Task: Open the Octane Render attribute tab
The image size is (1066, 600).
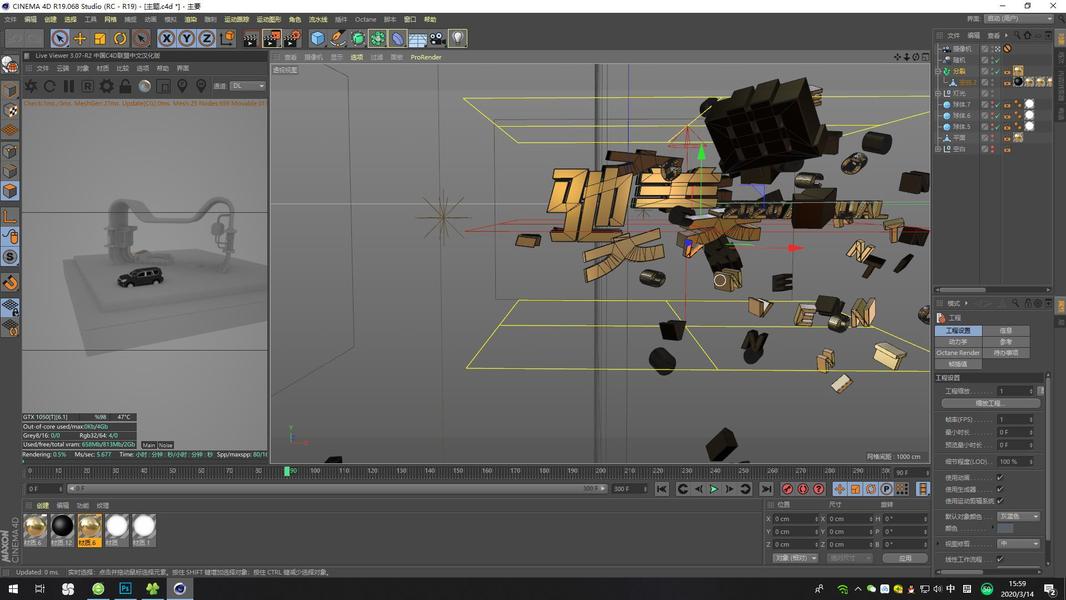Action: 958,353
